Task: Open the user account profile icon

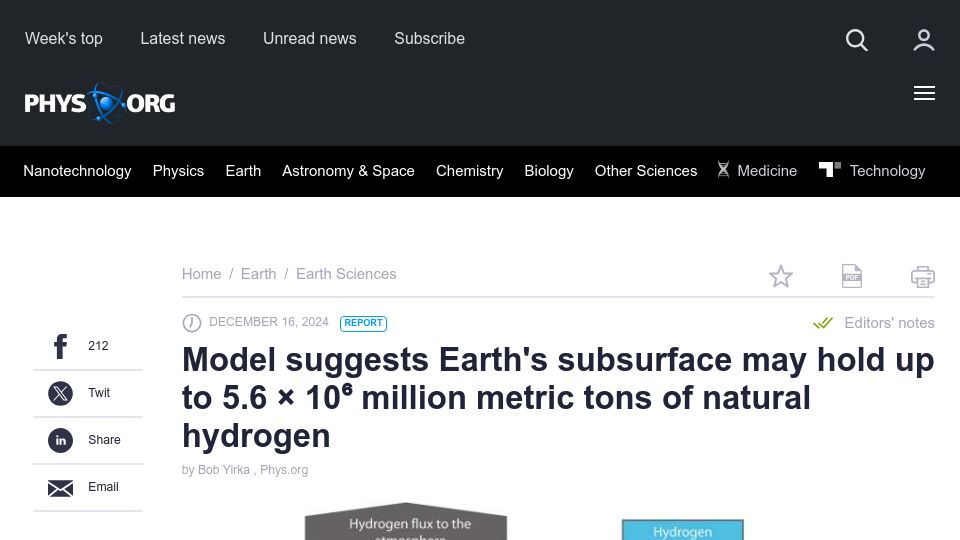Action: coord(923,40)
